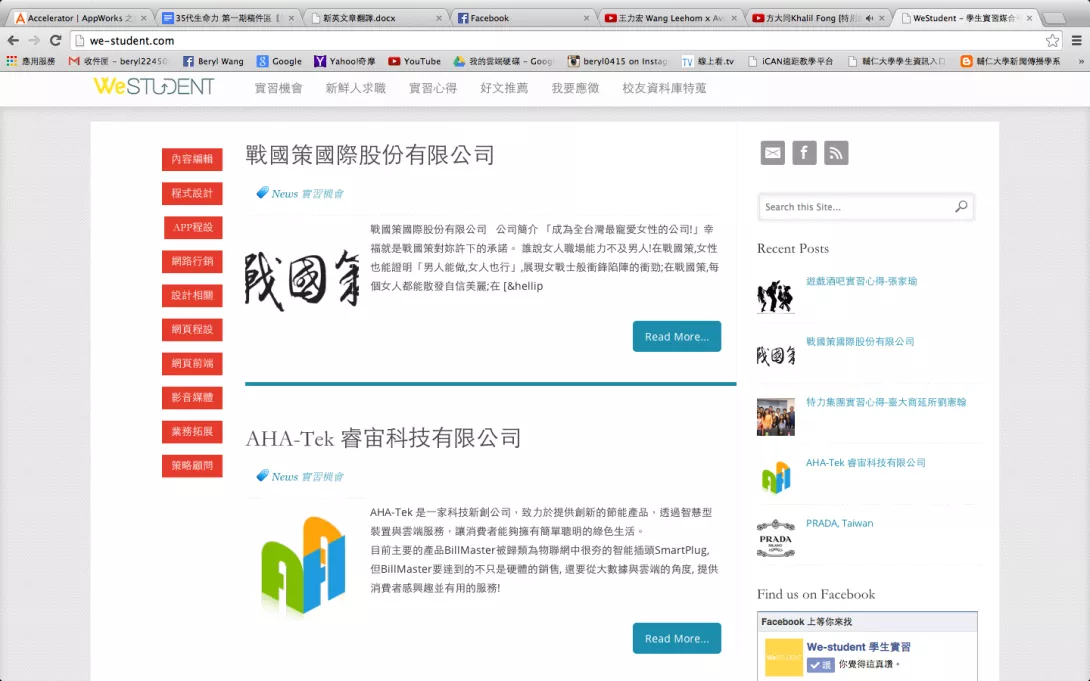Select the APP程設 category button
Screen dimensions: 1090x681
[x=193, y=227]
